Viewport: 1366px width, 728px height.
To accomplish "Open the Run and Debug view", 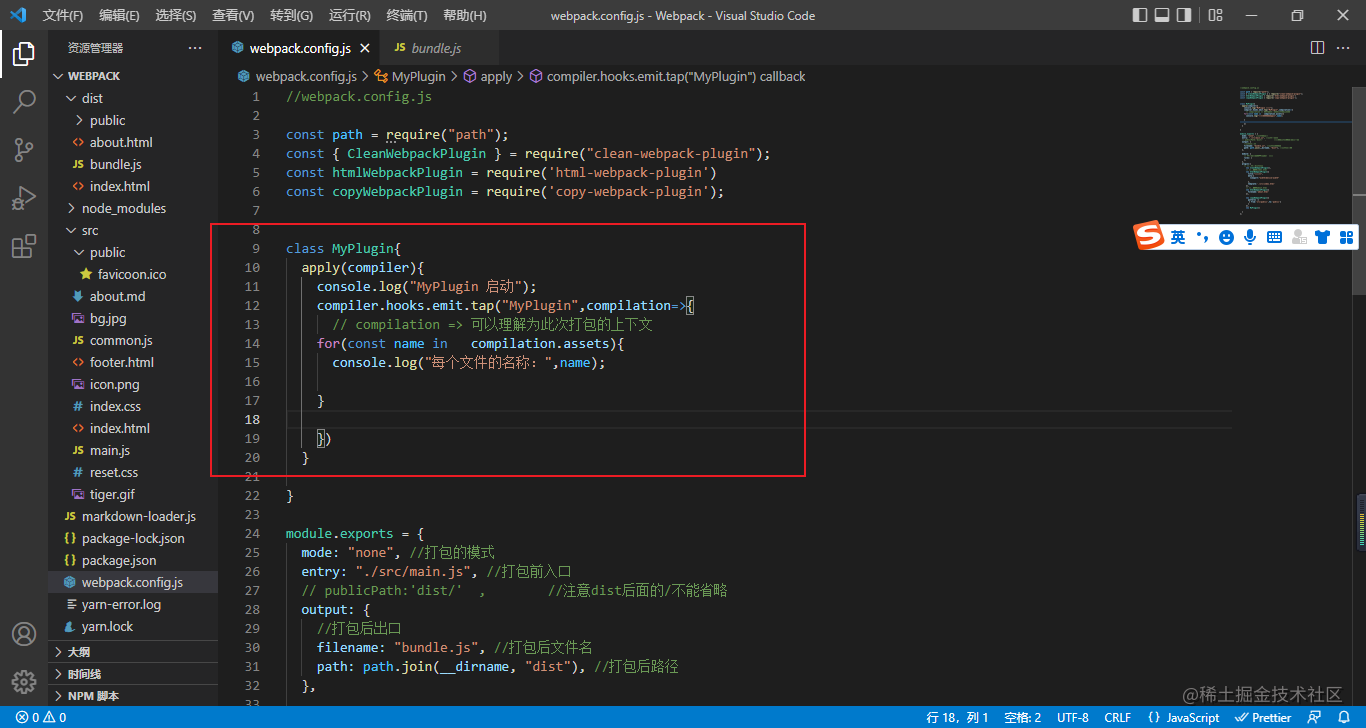I will point(24,197).
